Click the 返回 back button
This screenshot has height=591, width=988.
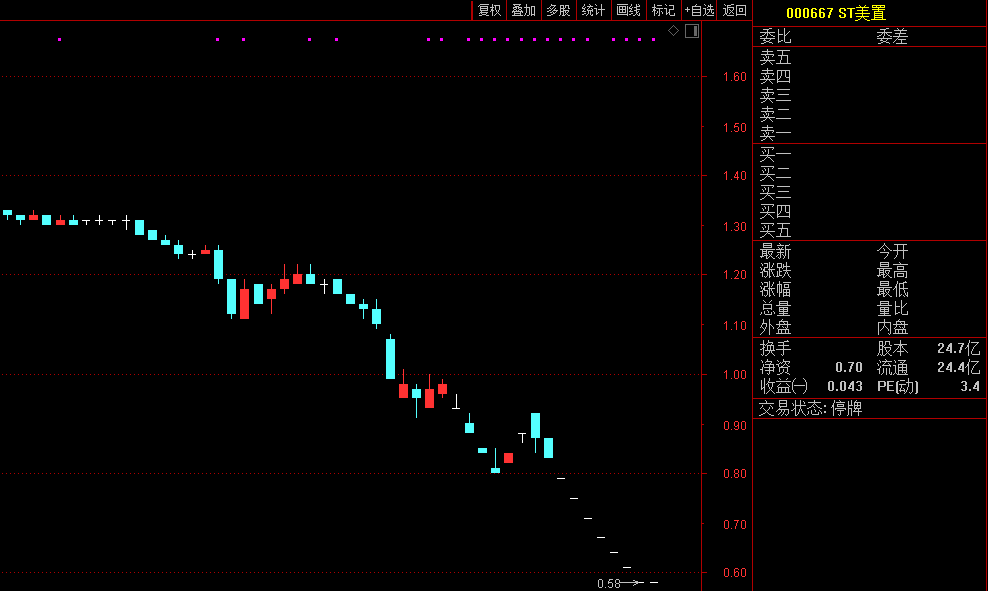(735, 10)
